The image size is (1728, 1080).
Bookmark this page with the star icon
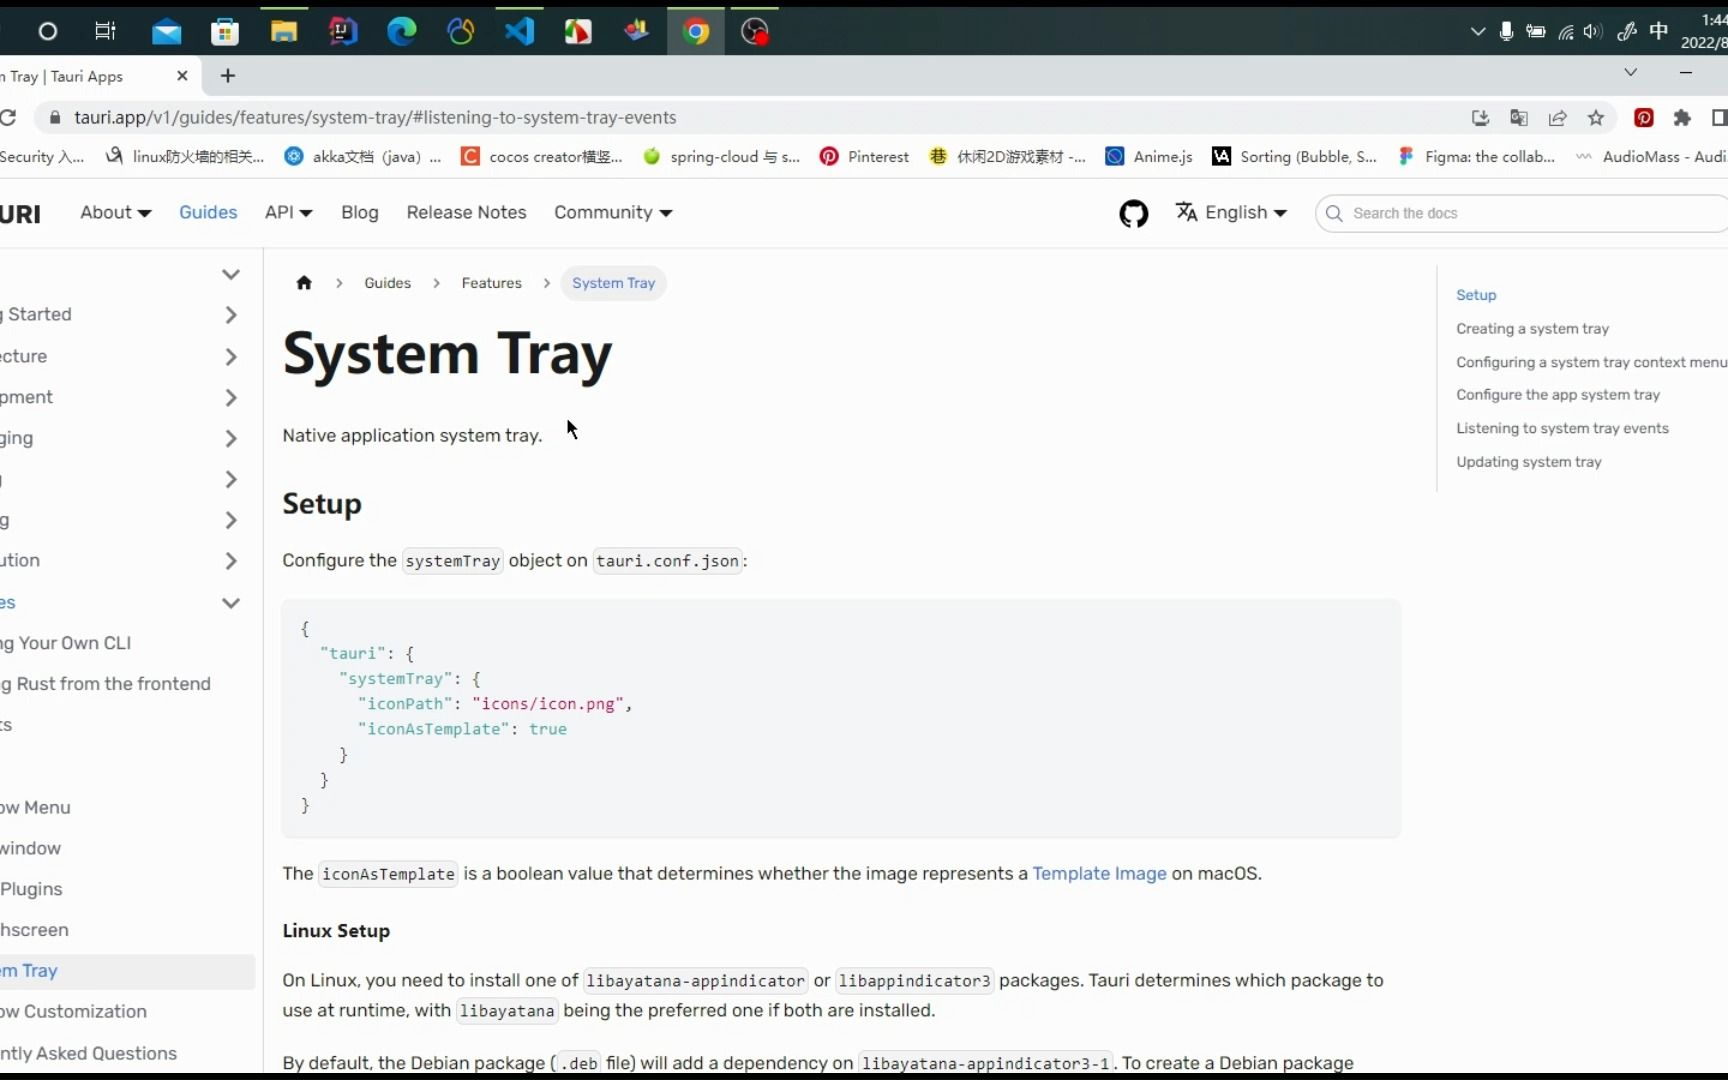click(1596, 118)
